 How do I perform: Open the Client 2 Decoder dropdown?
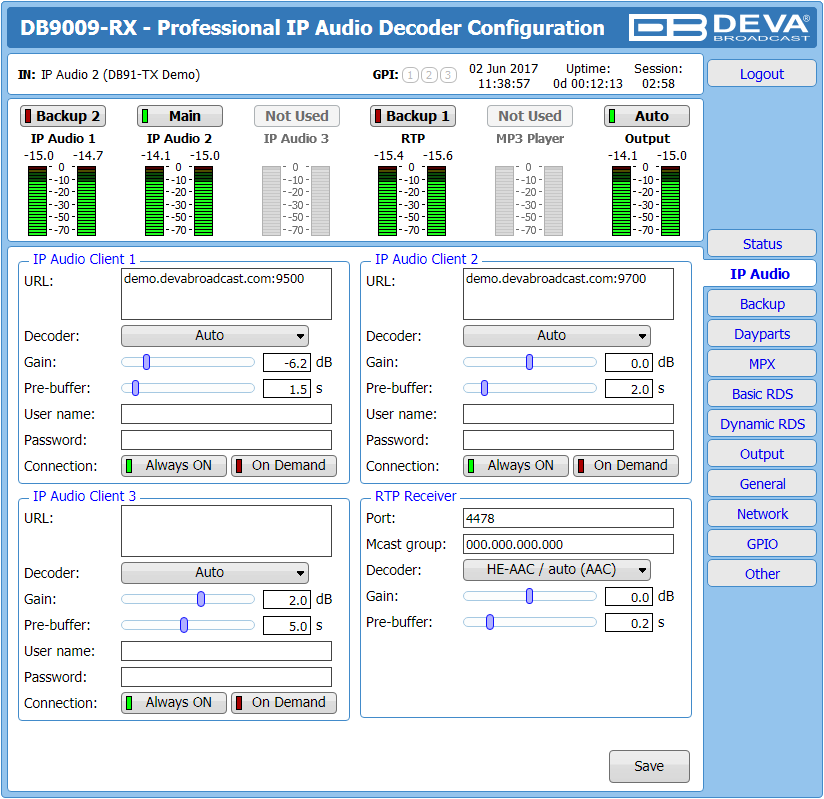557,336
